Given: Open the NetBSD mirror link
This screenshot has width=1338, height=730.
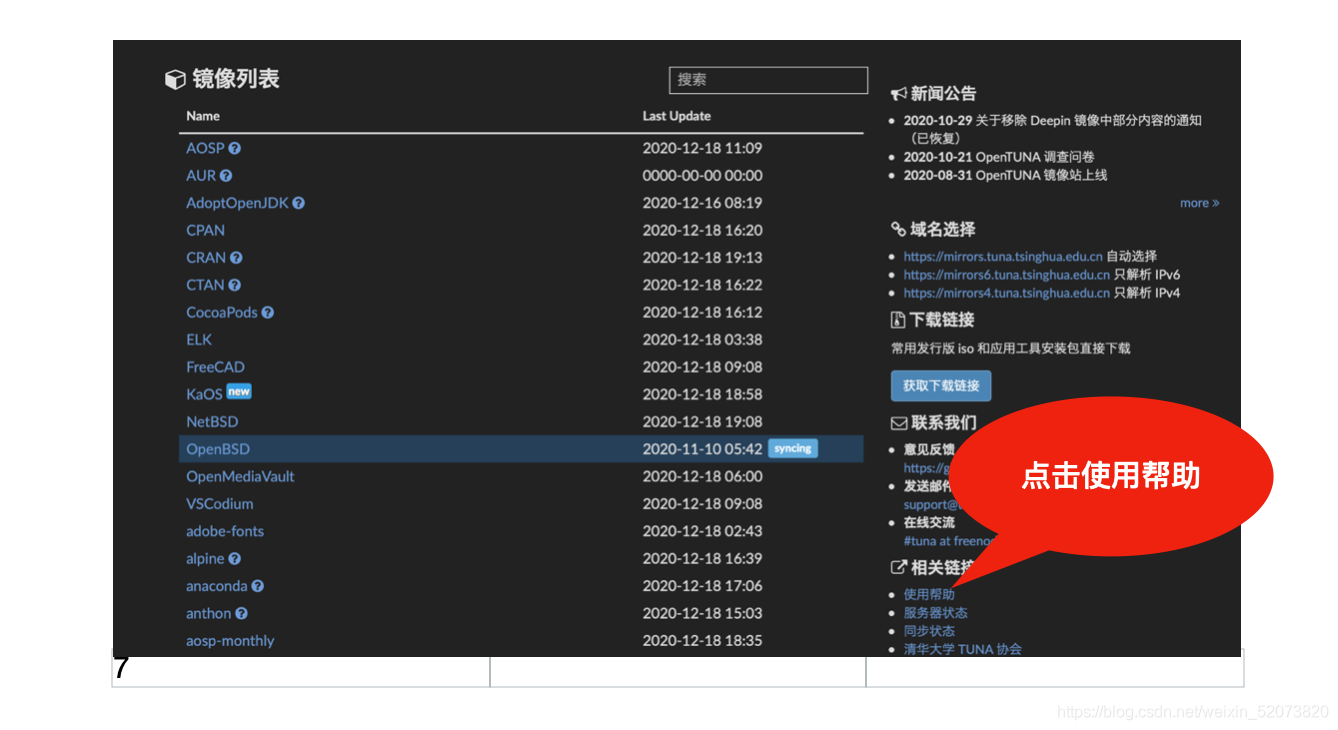Looking at the screenshot, I should pyautogui.click(x=212, y=422).
